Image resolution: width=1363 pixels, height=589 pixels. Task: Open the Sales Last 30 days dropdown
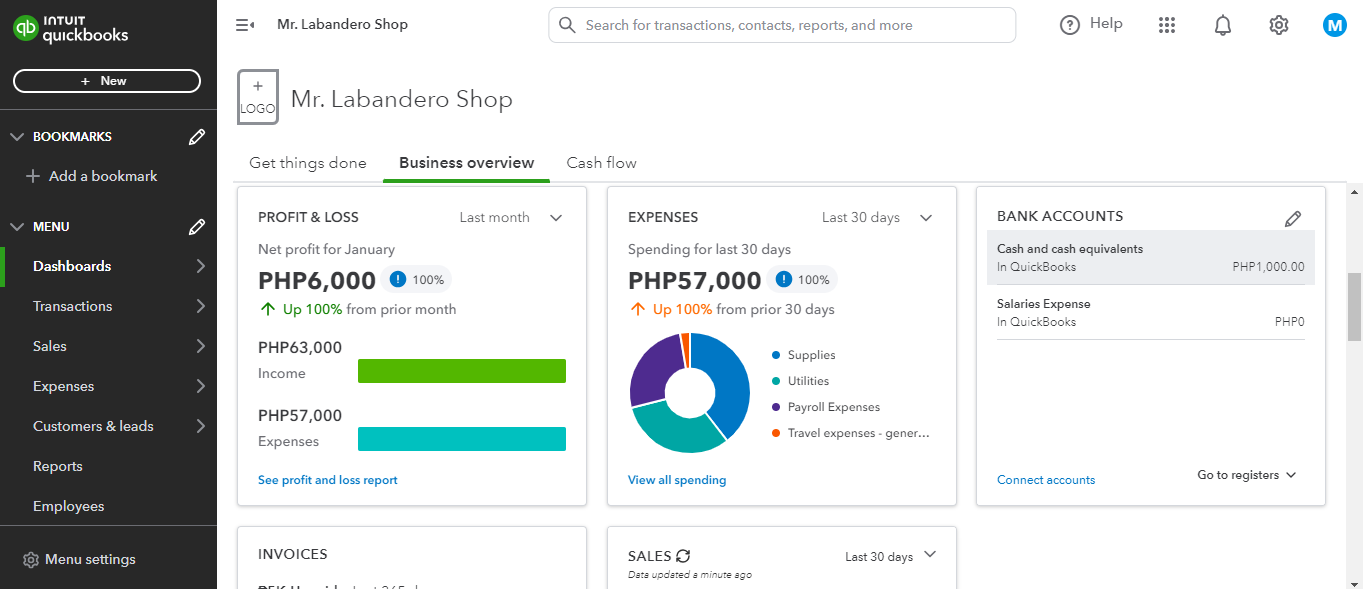[890, 556]
